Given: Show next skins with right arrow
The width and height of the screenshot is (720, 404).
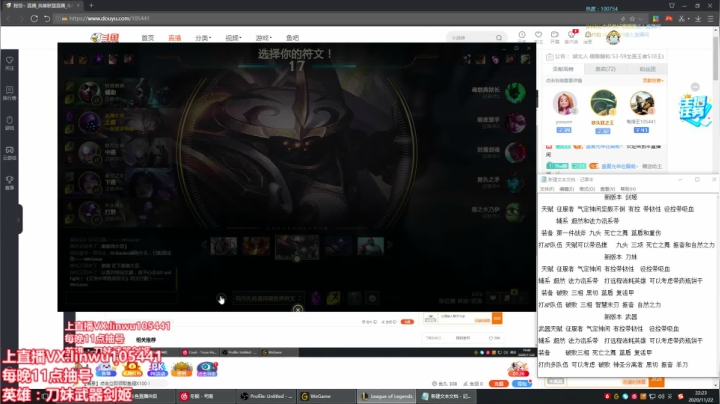Looking at the screenshot, I should coord(390,246).
